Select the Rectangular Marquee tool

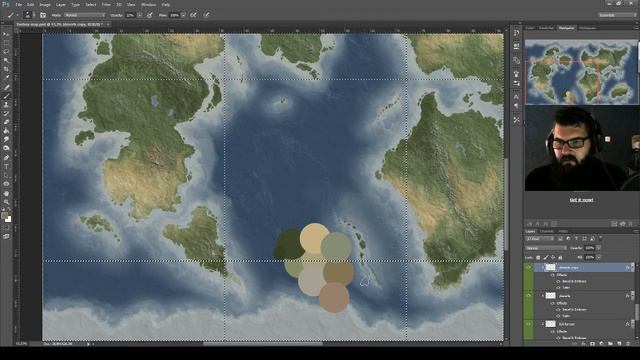coord(6,43)
